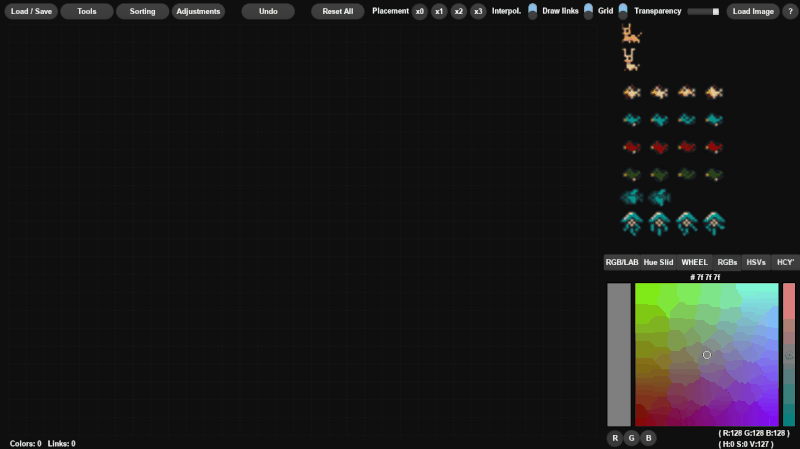The height and width of the screenshot is (449, 800).
Task: Set placement to x2
Action: [458, 11]
